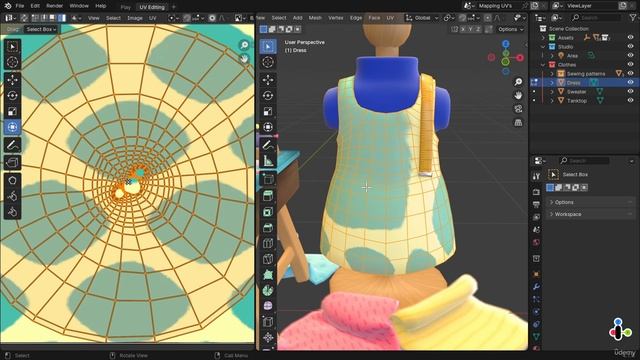Open the Window menu

(x=79, y=6)
